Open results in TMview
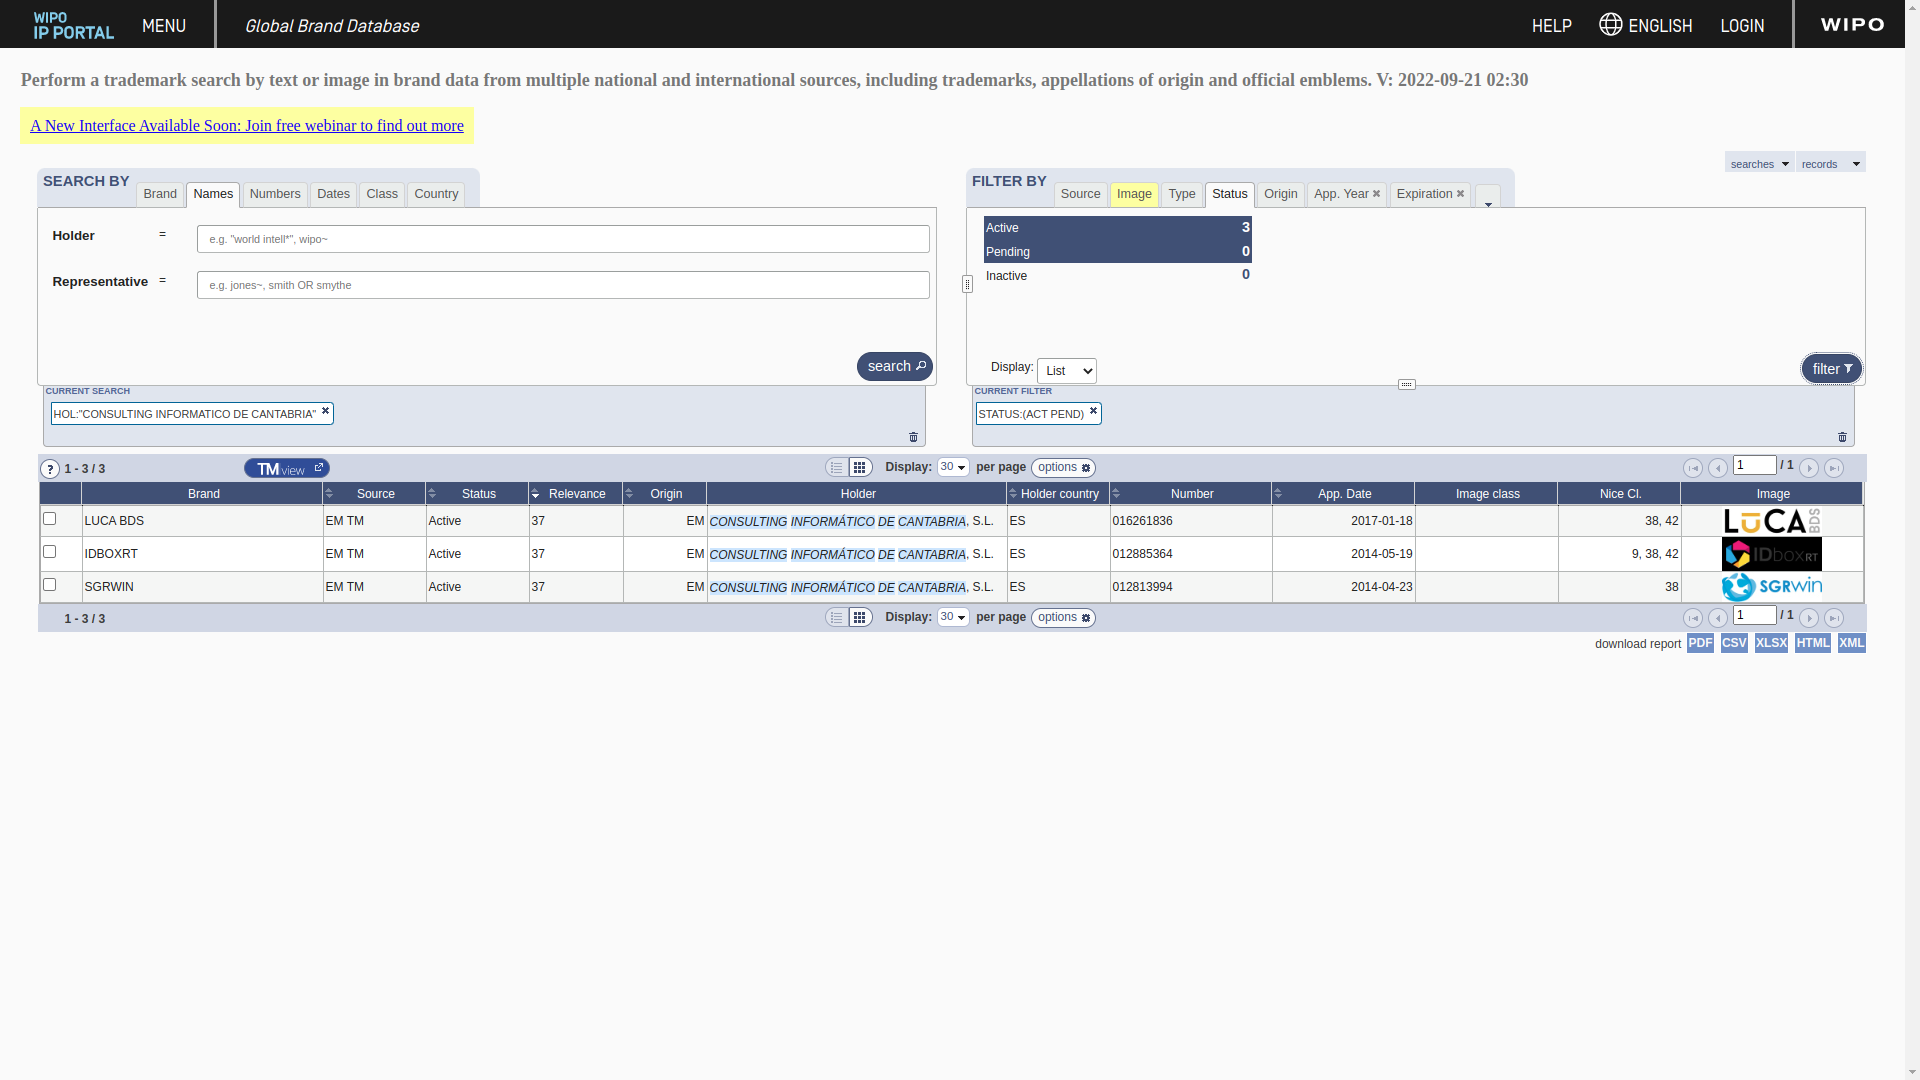 point(287,468)
